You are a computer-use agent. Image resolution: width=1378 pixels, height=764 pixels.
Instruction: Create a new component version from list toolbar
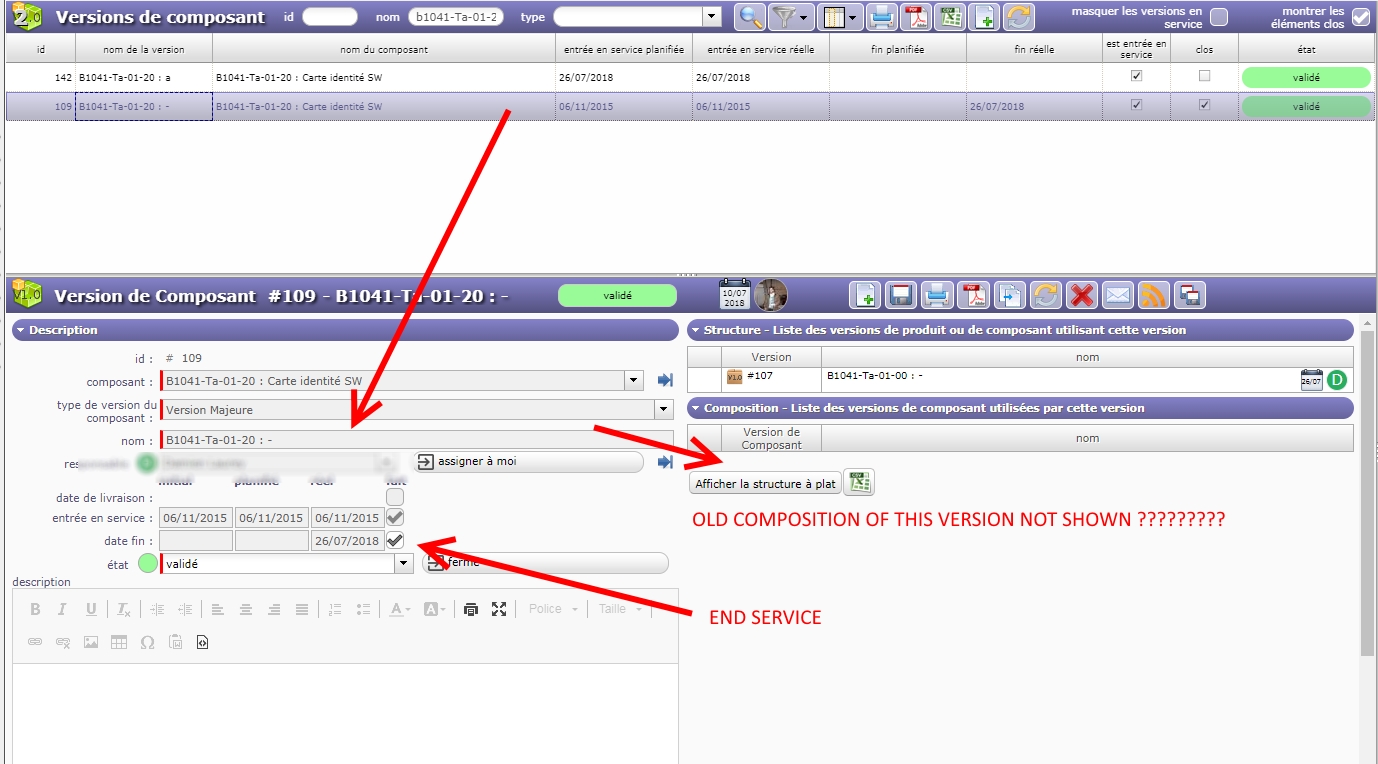tap(986, 16)
